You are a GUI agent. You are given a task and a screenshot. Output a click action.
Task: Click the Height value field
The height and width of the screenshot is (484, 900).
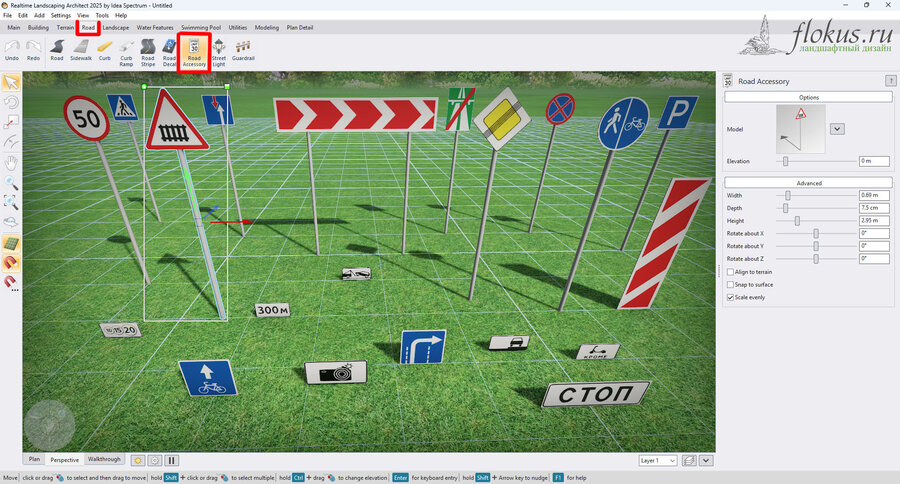point(874,220)
